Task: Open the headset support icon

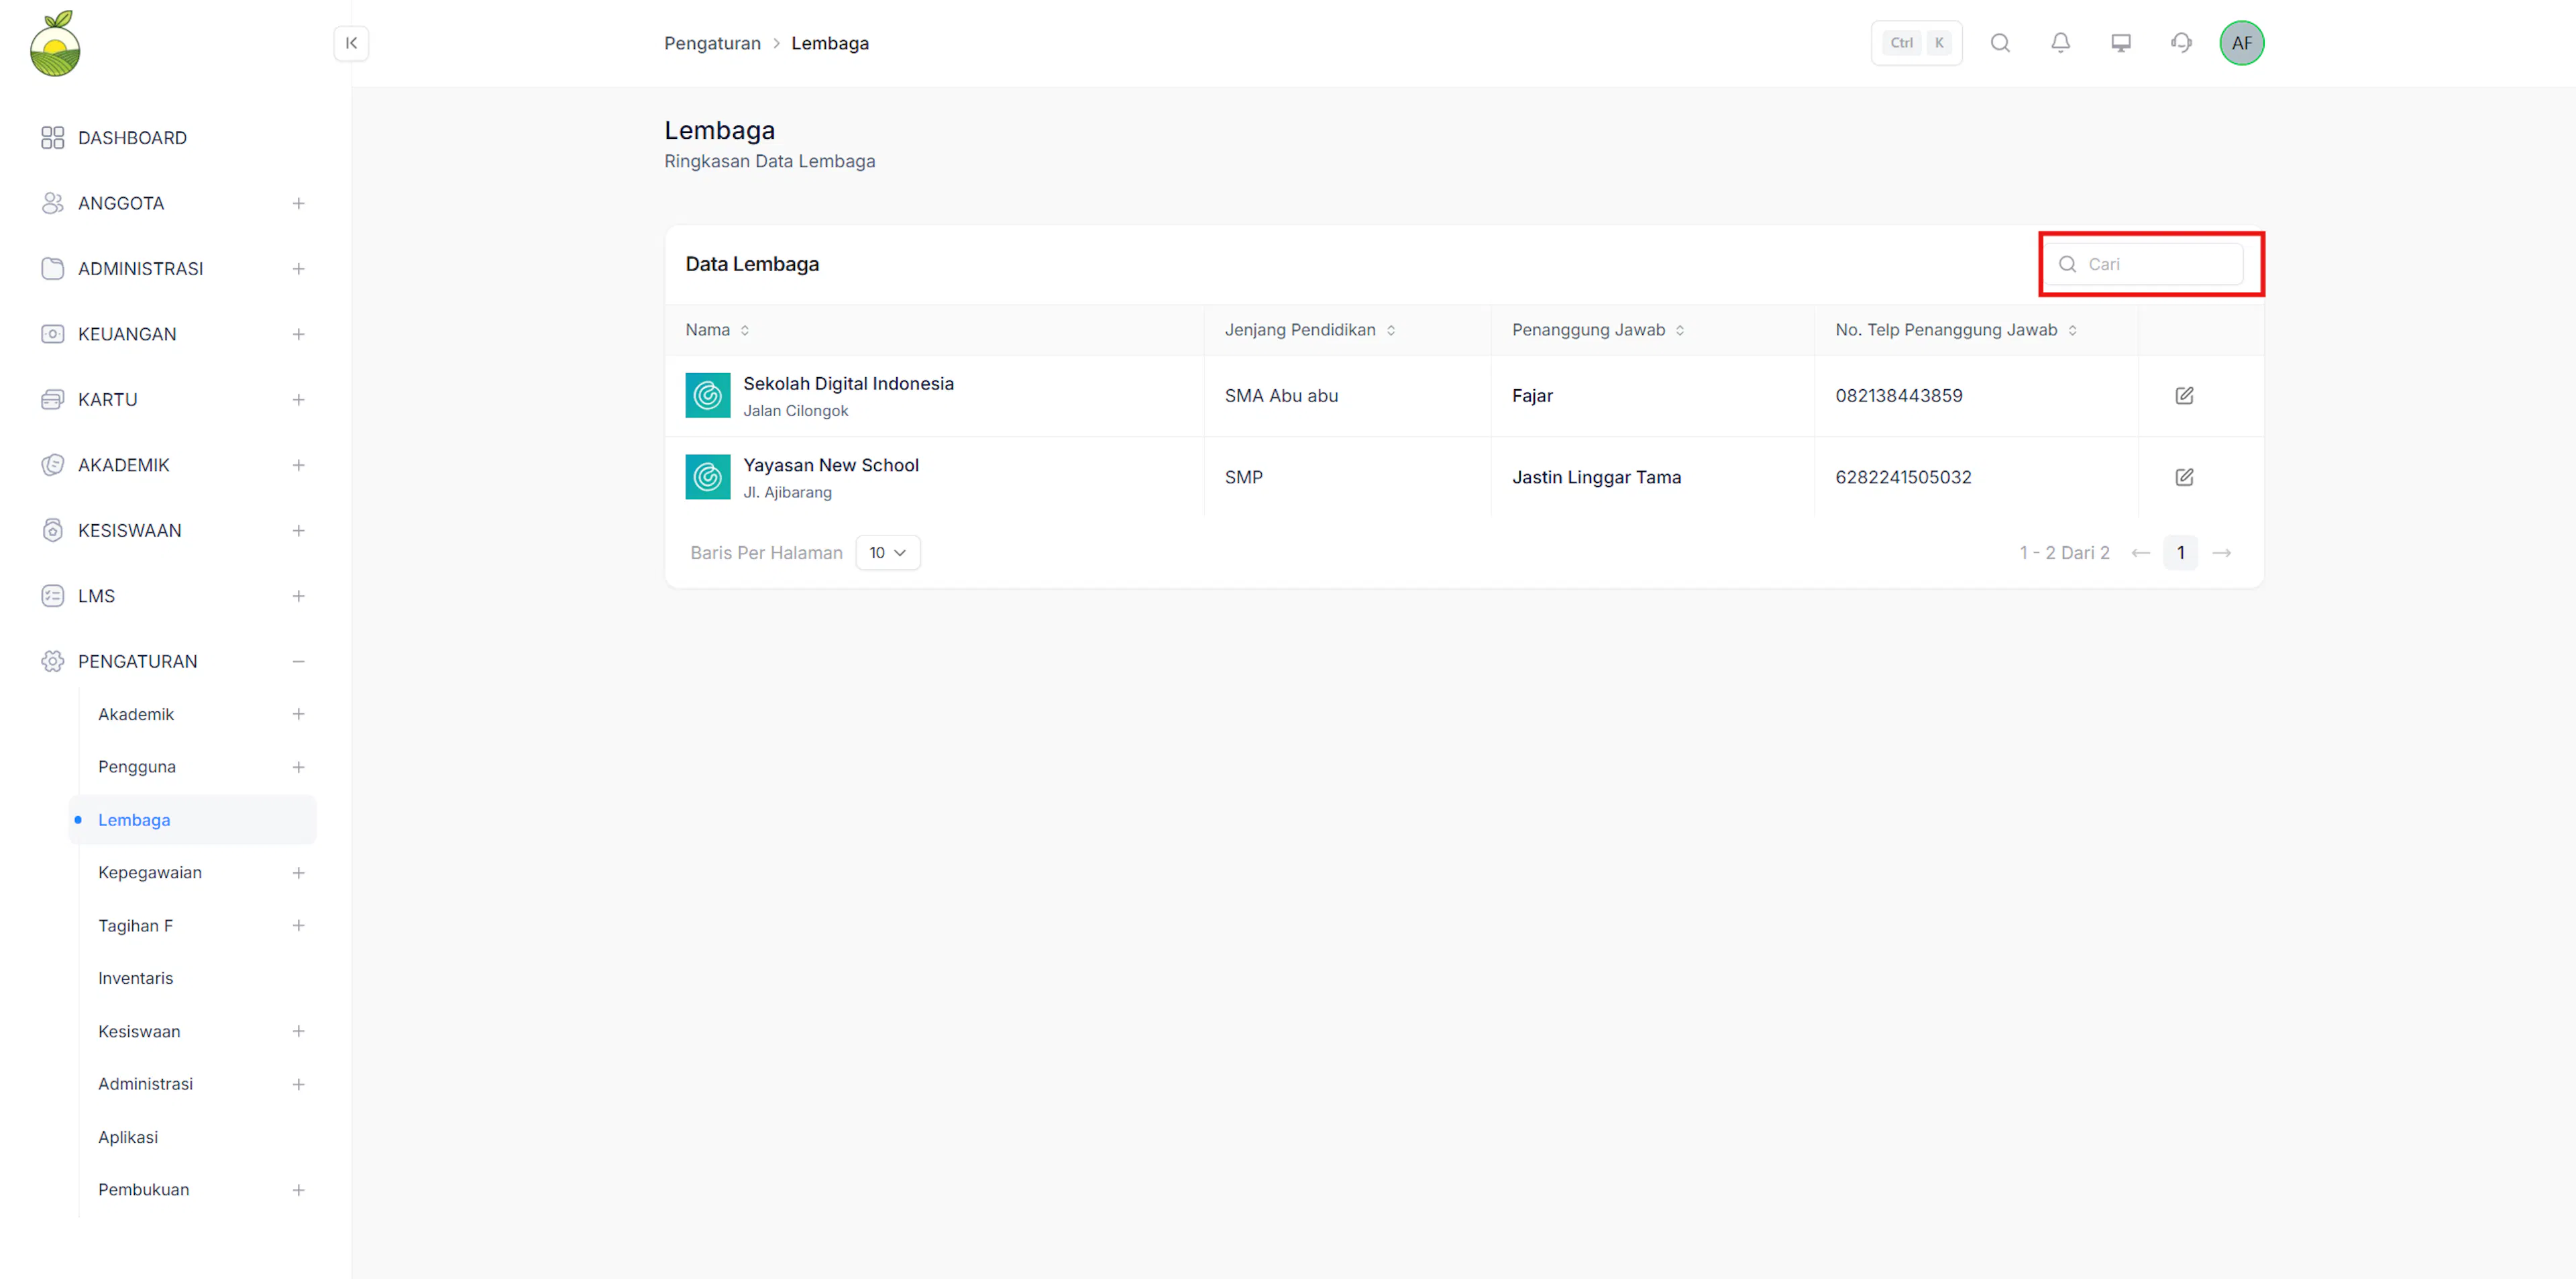Action: tap(2181, 43)
